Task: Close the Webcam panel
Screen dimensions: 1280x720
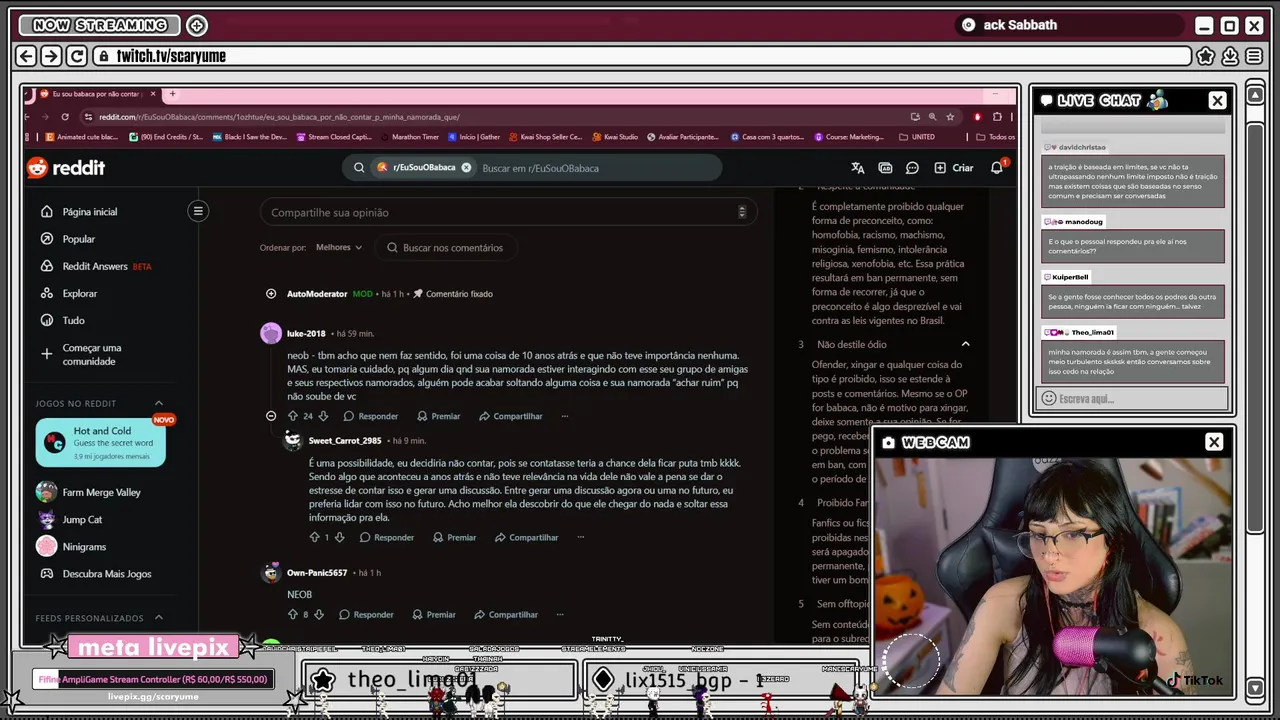Action: (1214, 442)
